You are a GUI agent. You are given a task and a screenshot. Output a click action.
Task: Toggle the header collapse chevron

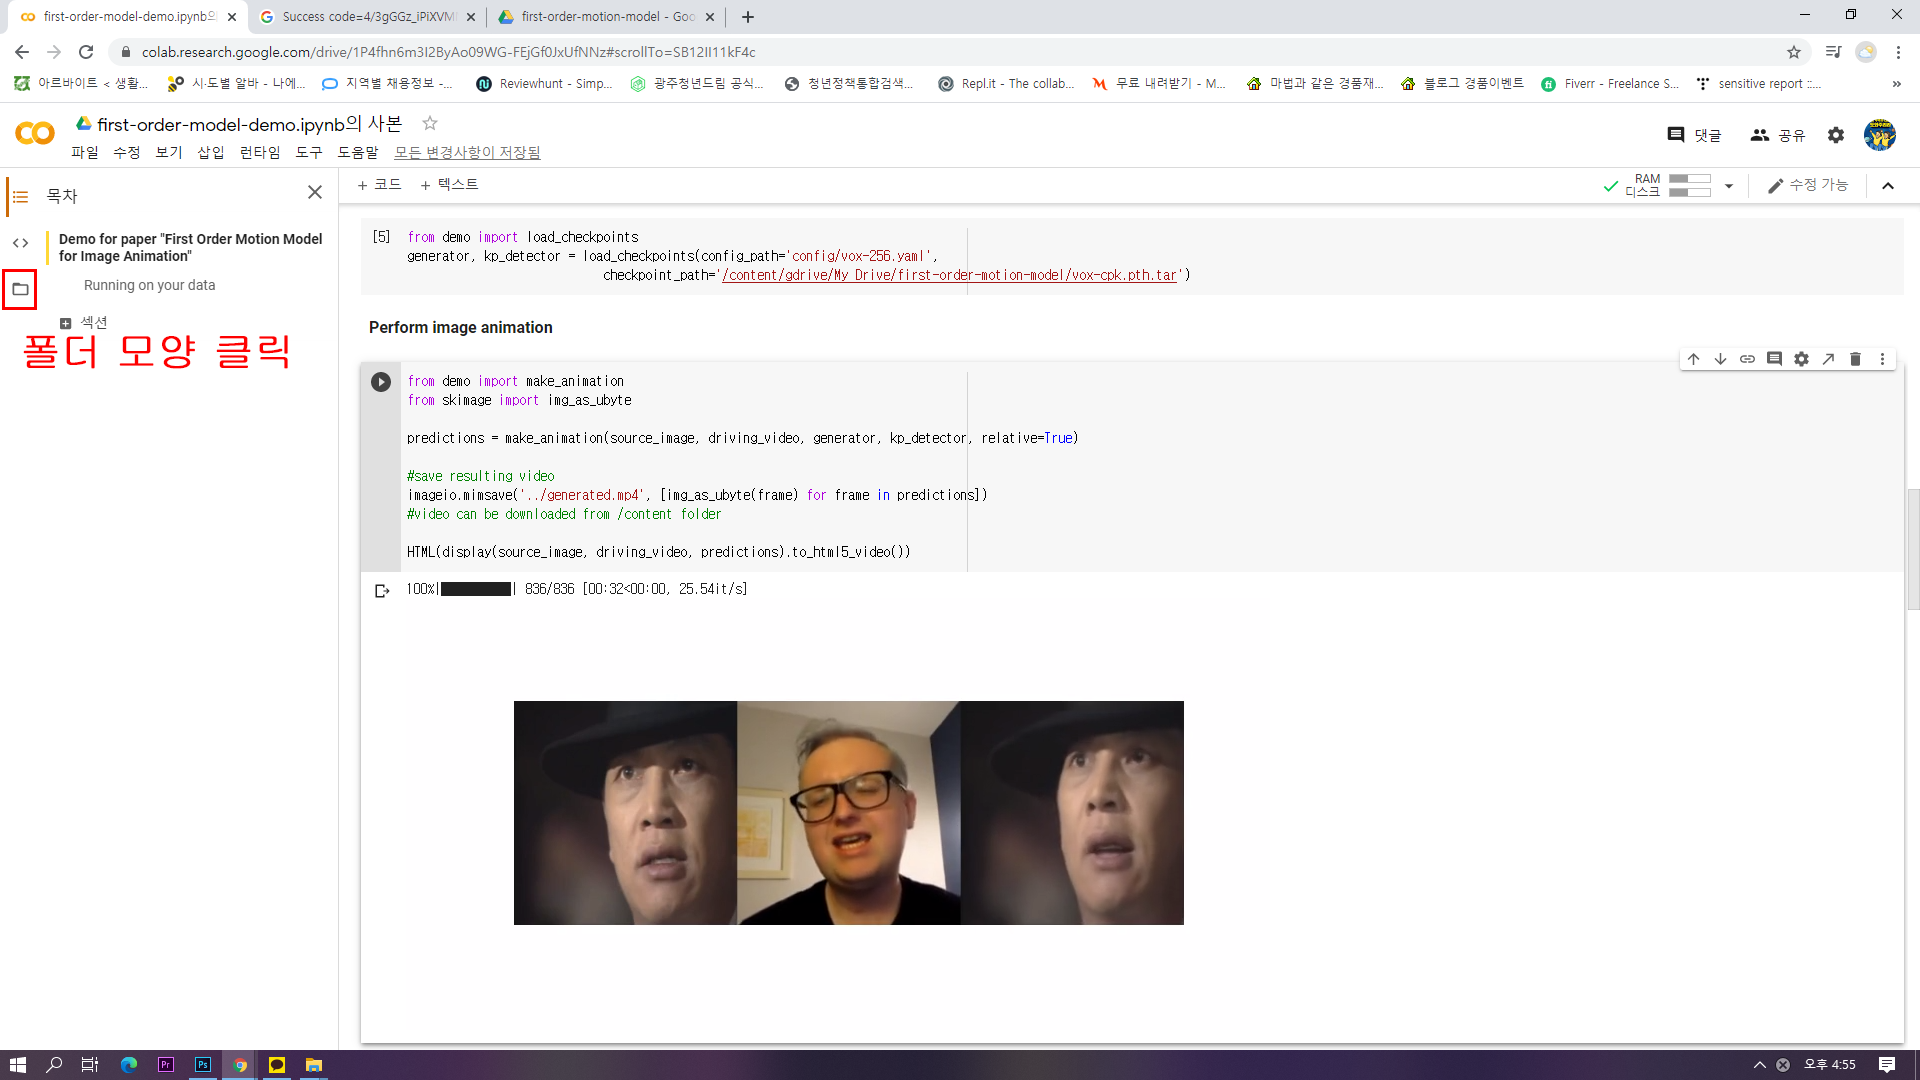[1888, 186]
